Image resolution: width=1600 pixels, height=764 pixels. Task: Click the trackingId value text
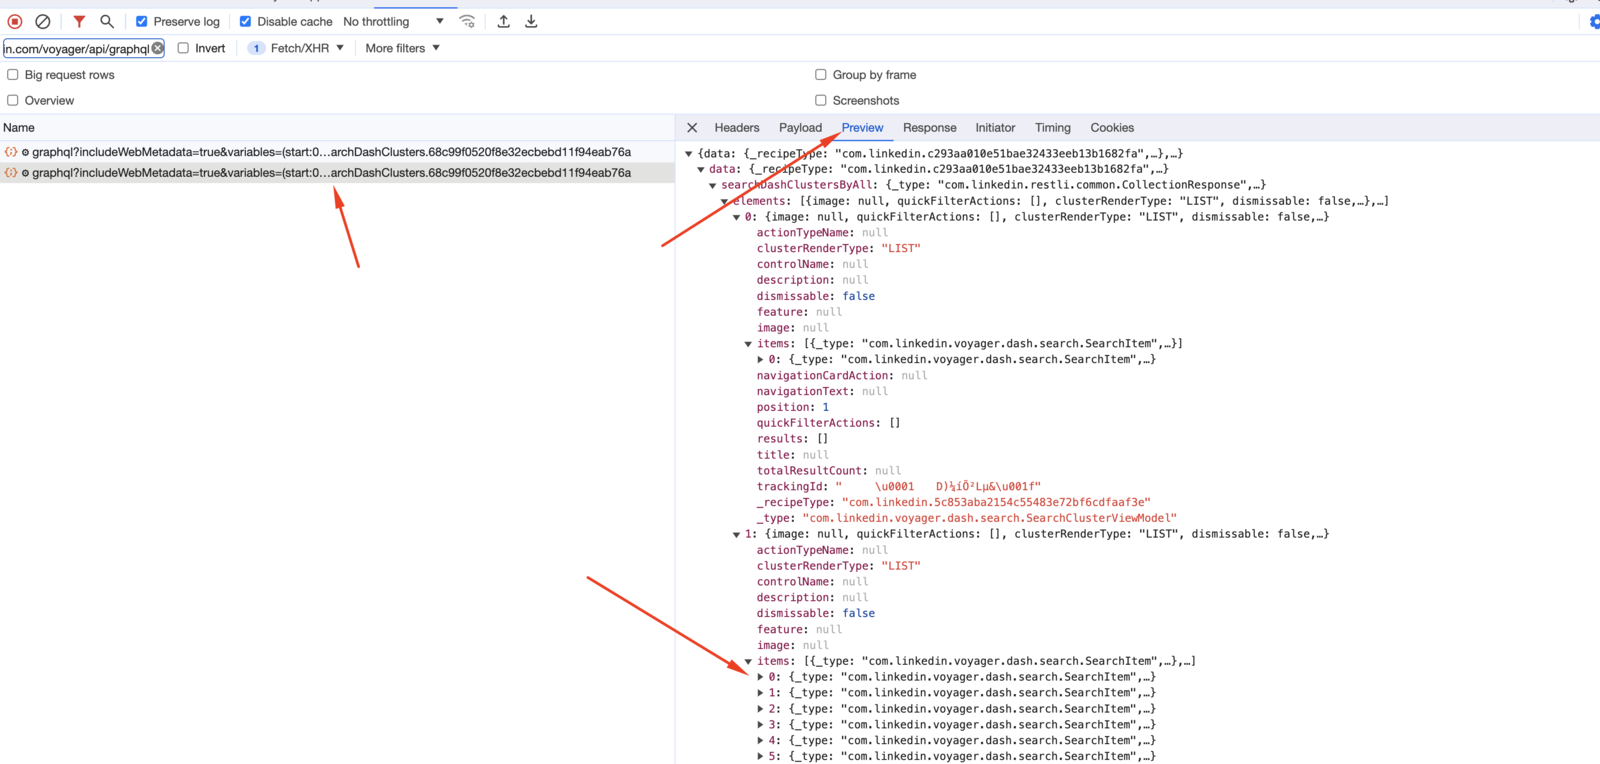938,487
